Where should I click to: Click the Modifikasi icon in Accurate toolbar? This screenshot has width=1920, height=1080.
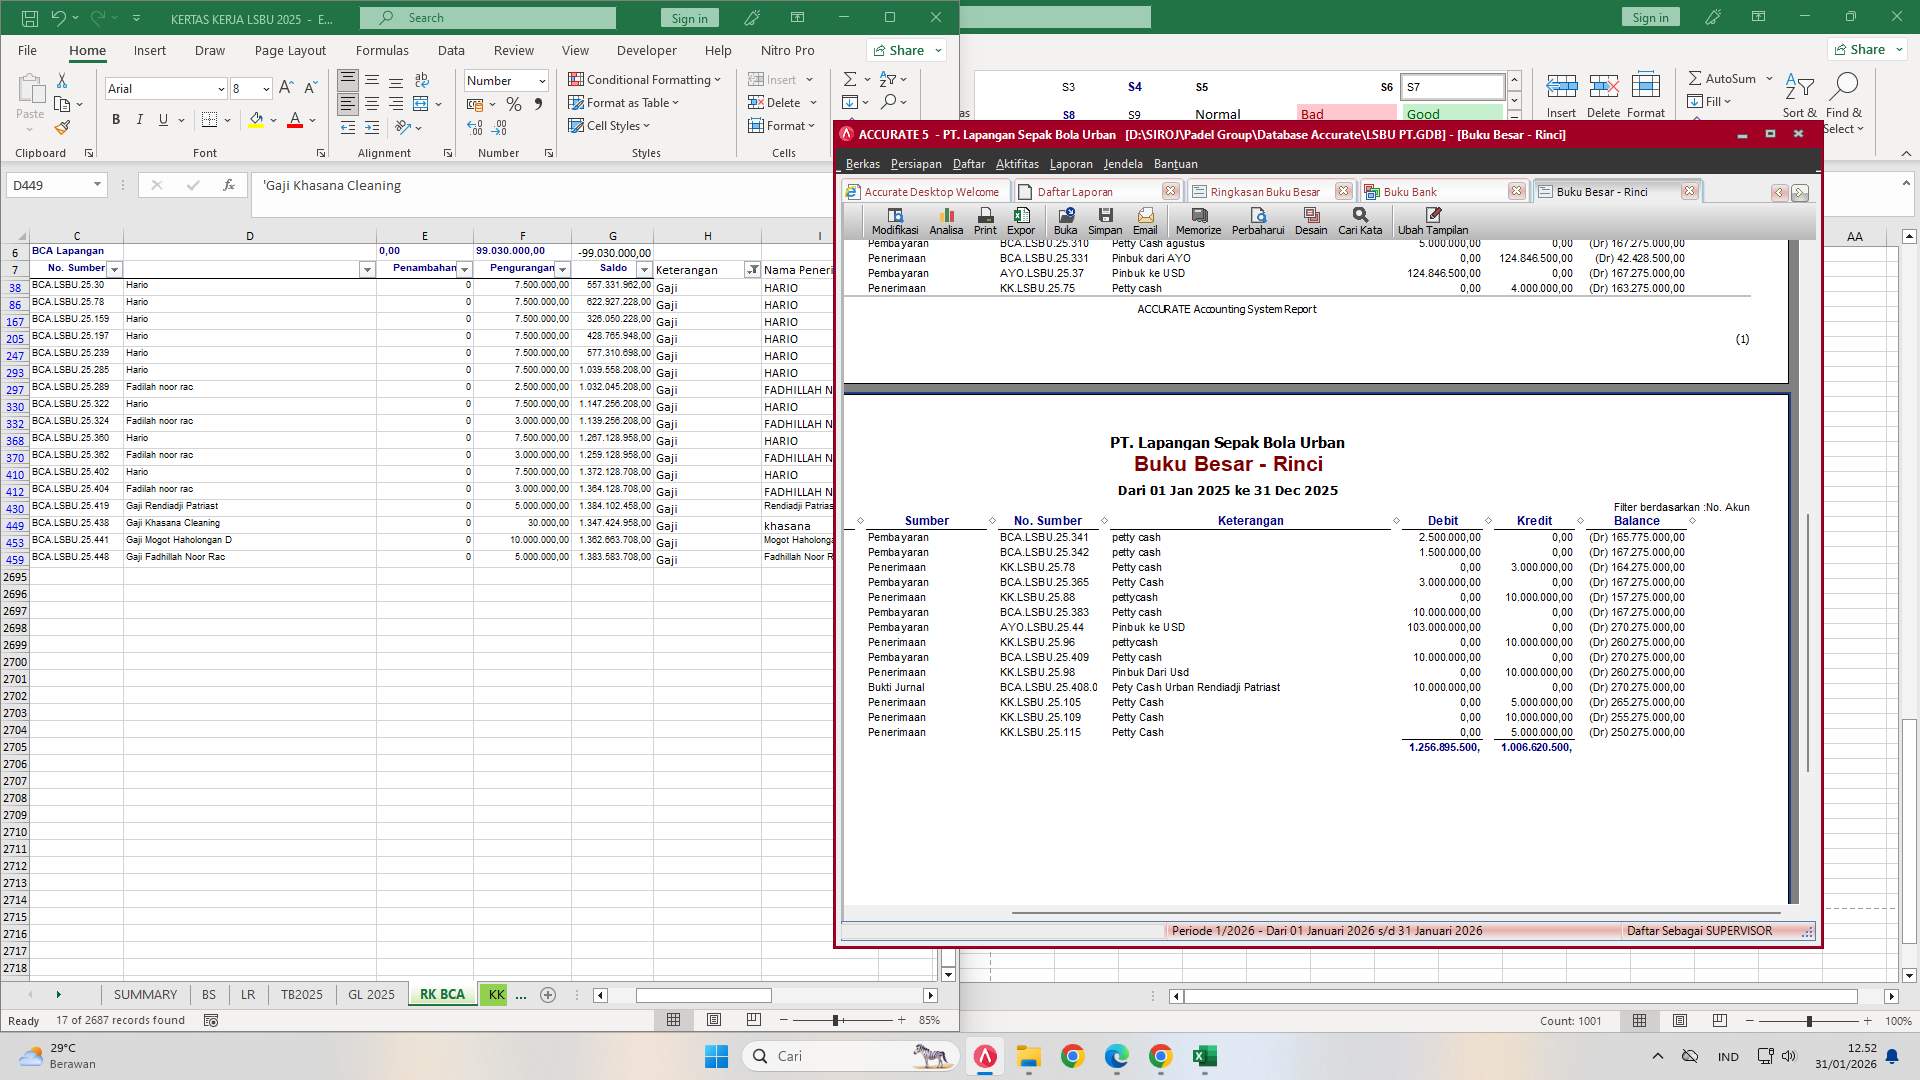point(894,221)
